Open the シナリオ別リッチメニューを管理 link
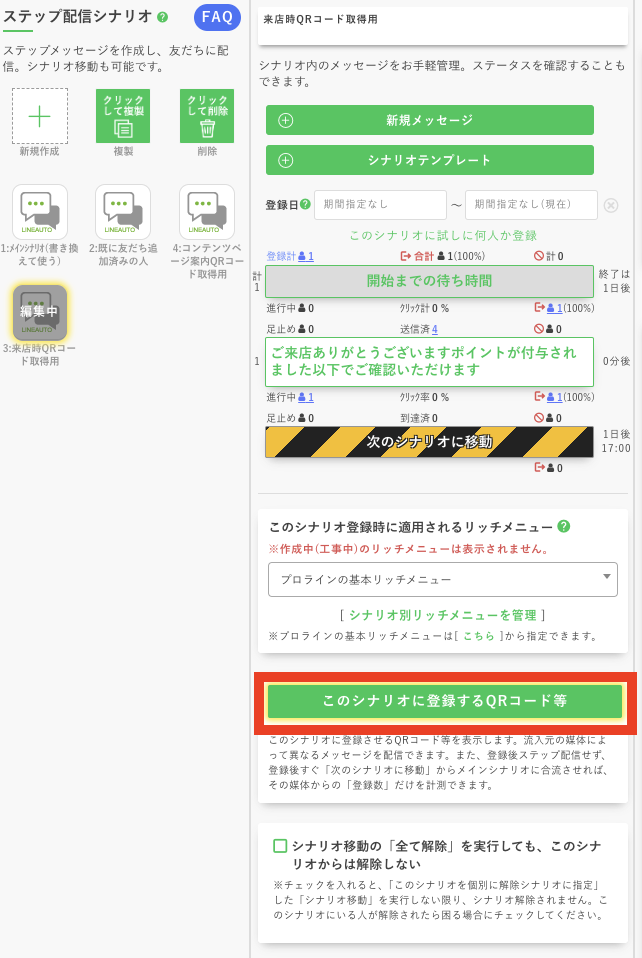 pos(442,615)
